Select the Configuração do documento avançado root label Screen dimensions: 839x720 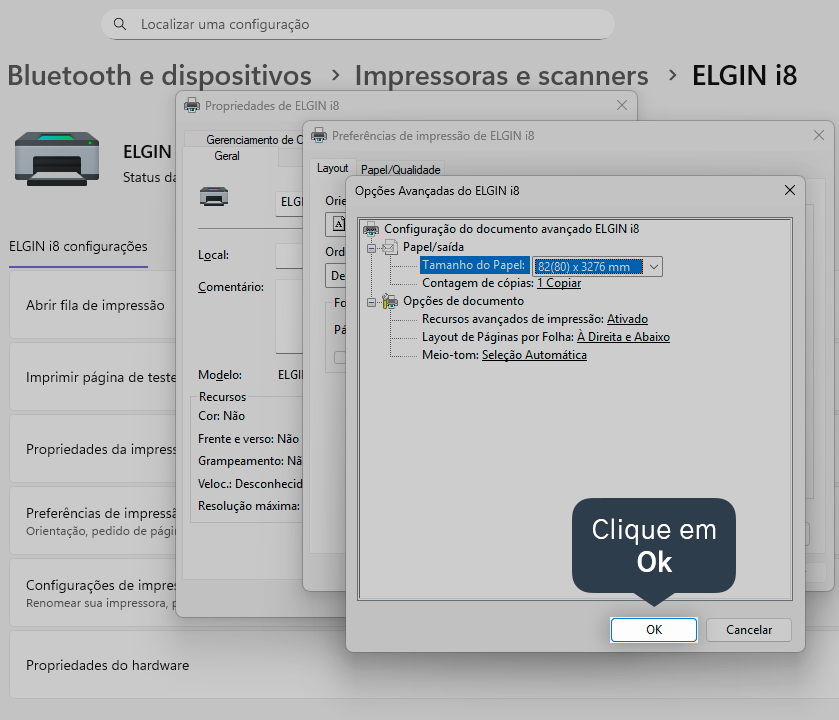(x=512, y=229)
